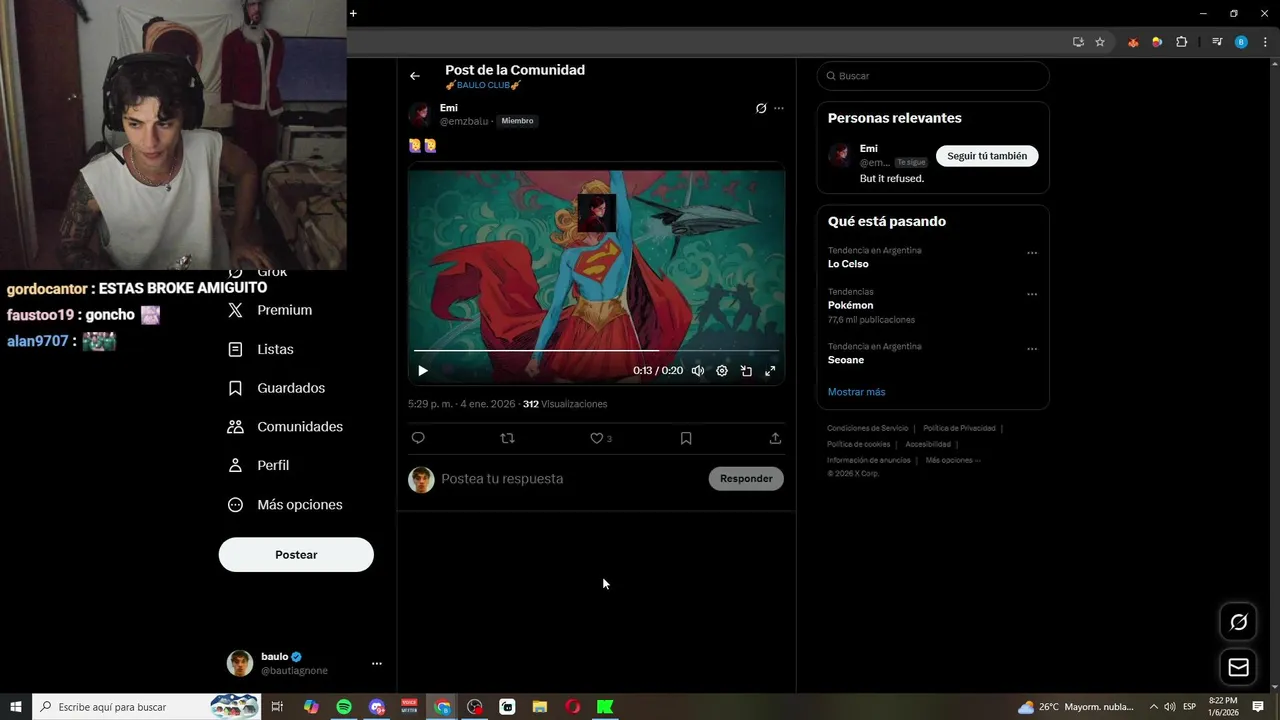
Task: Open the Windows Start menu
Action: 15,707
